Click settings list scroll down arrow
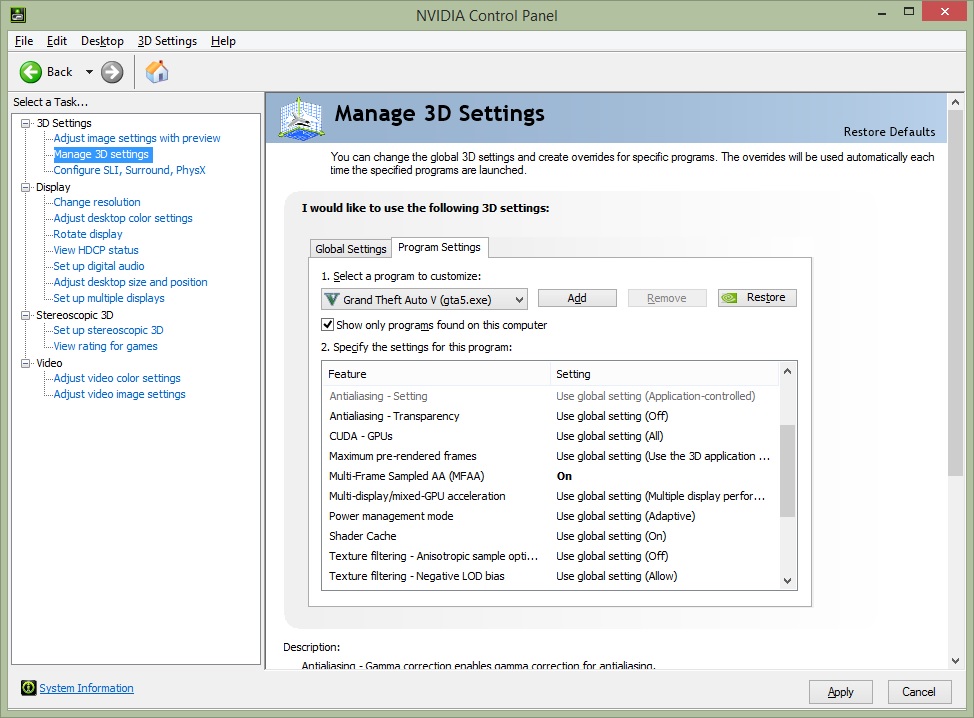This screenshot has height=718, width=974. pyautogui.click(x=788, y=581)
